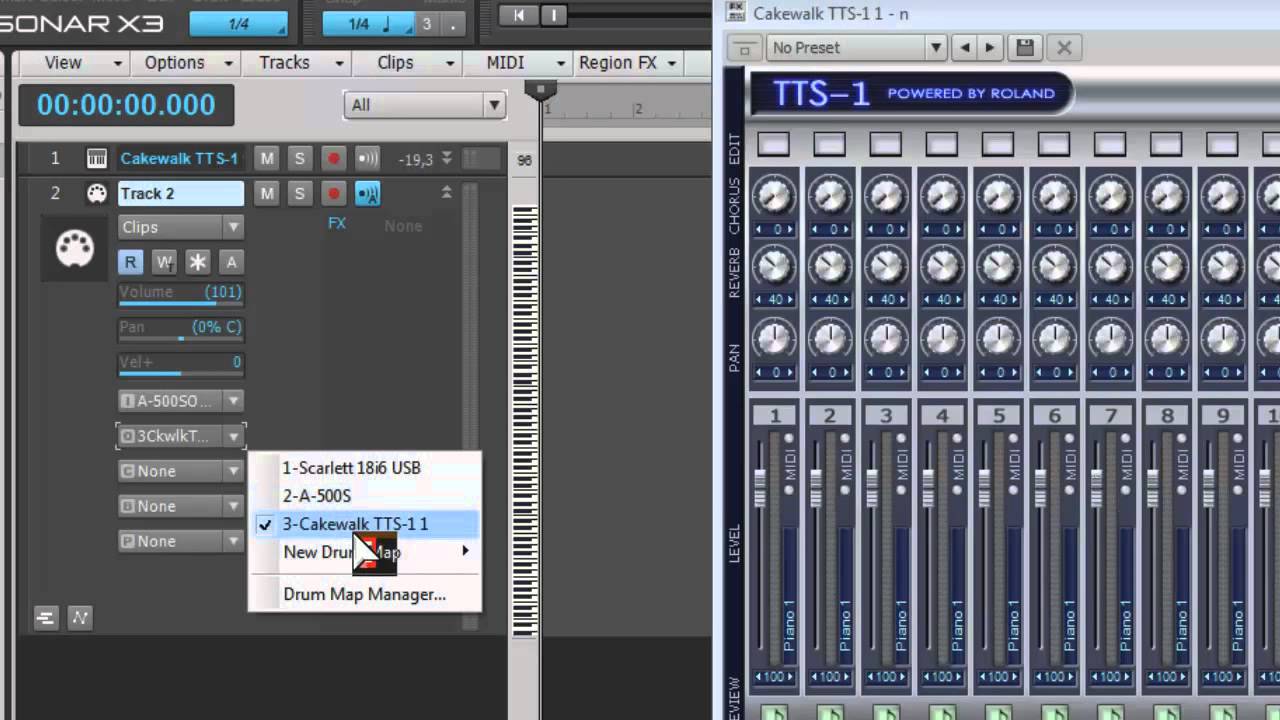Delete the TTS-1 preset with the X icon
Screen dimensions: 1280x720
tap(1064, 47)
